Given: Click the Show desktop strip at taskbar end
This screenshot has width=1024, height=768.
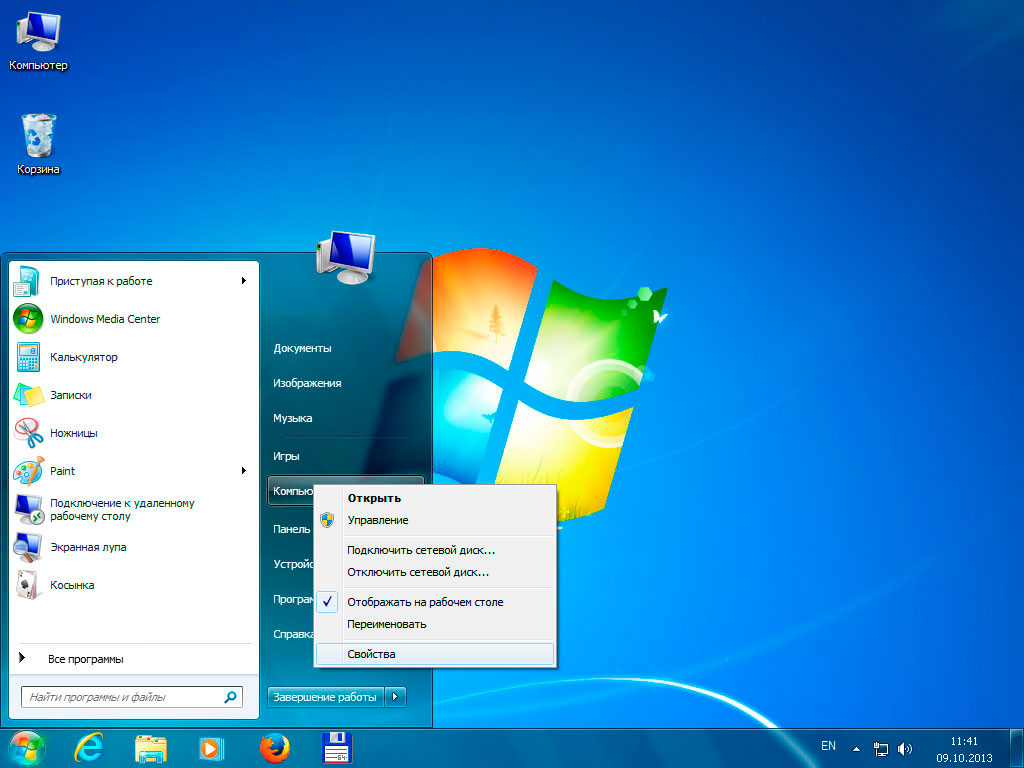Looking at the screenshot, I should (x=1016, y=748).
